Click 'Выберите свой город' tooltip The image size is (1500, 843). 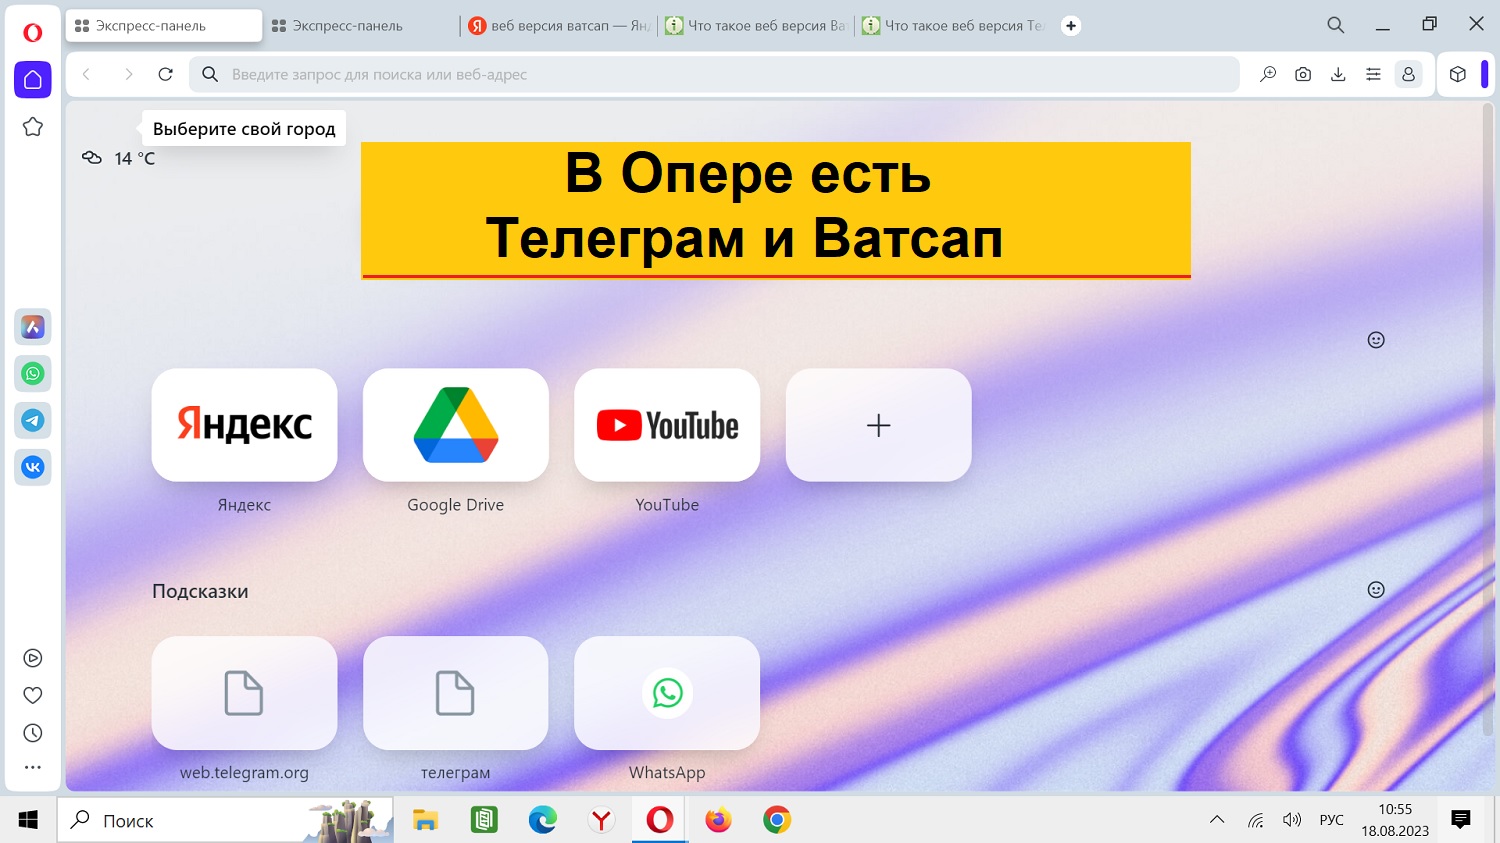[x=244, y=128]
